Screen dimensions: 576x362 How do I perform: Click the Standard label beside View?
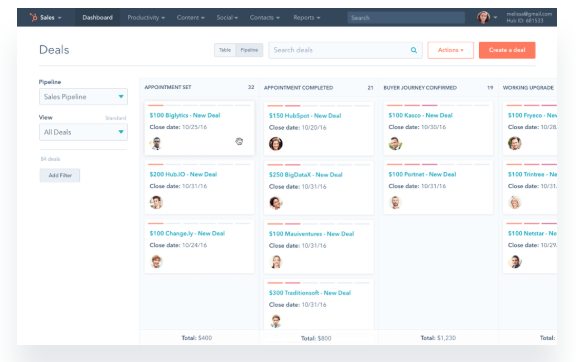[x=115, y=118]
